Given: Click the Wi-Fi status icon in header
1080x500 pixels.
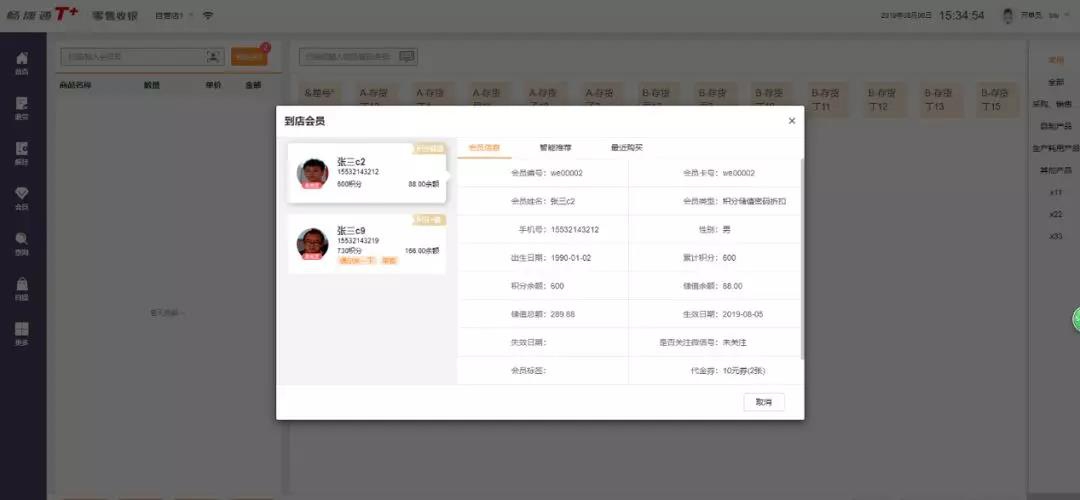Looking at the screenshot, I should (208, 16).
